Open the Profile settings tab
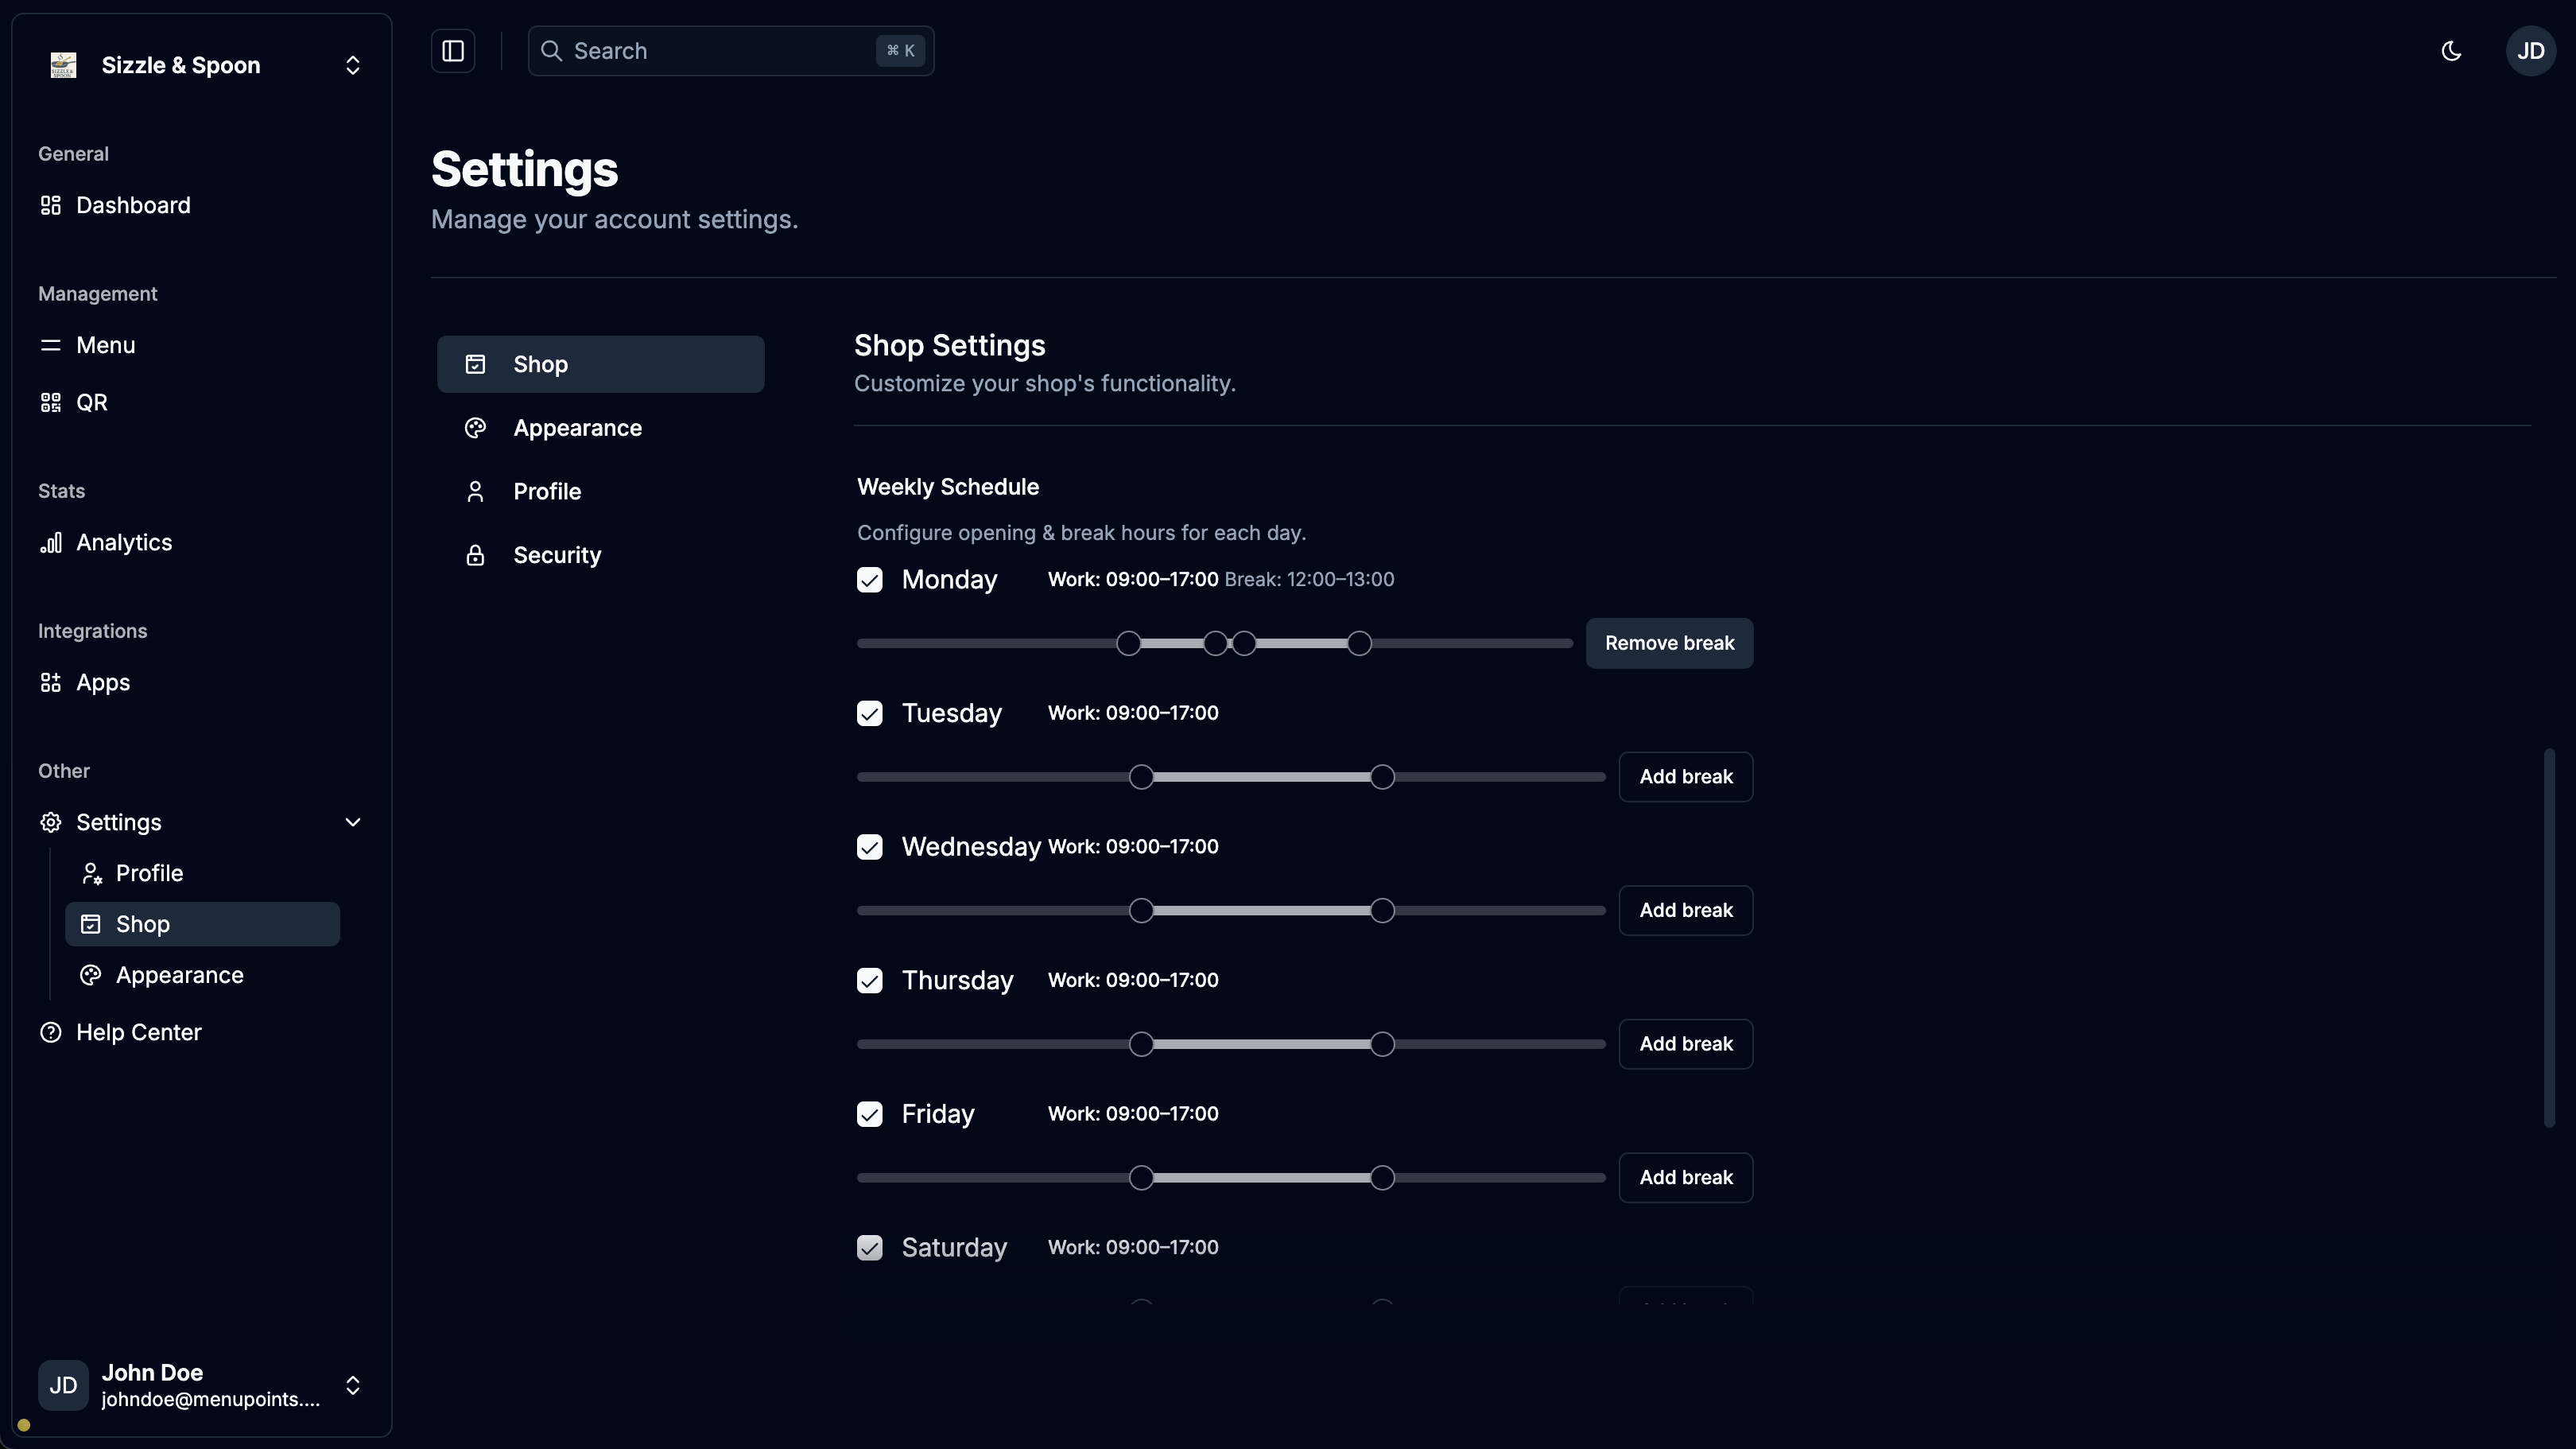 [546, 491]
